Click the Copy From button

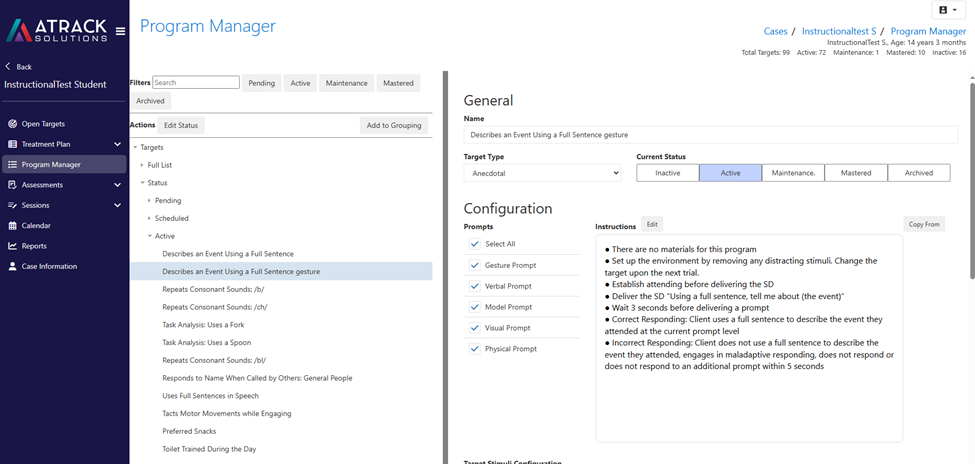click(924, 224)
